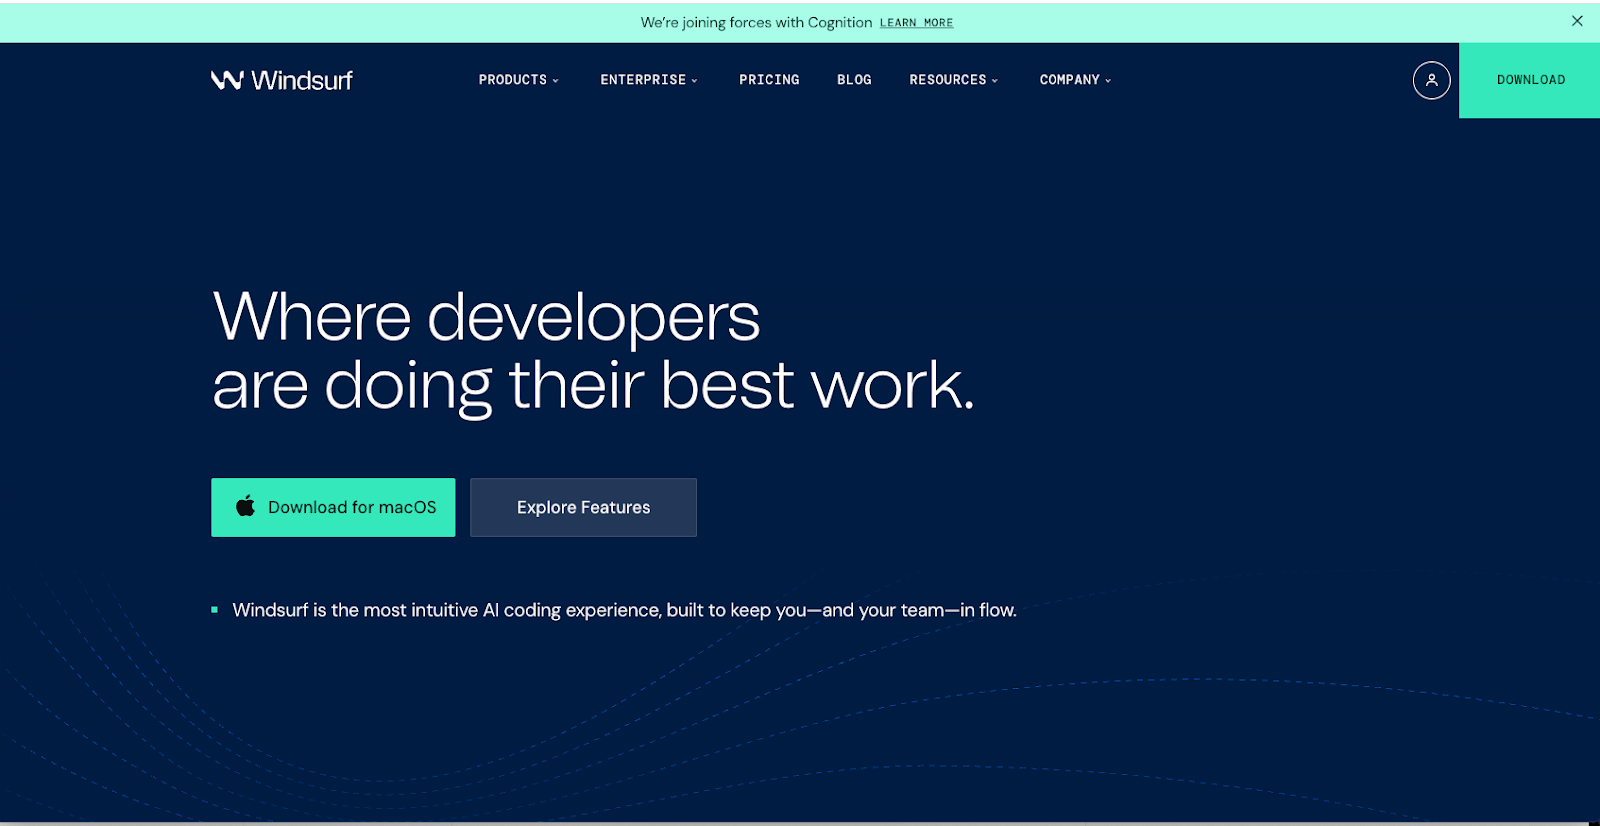
Task: Open the Company dropdown menu
Action: click(x=1075, y=80)
